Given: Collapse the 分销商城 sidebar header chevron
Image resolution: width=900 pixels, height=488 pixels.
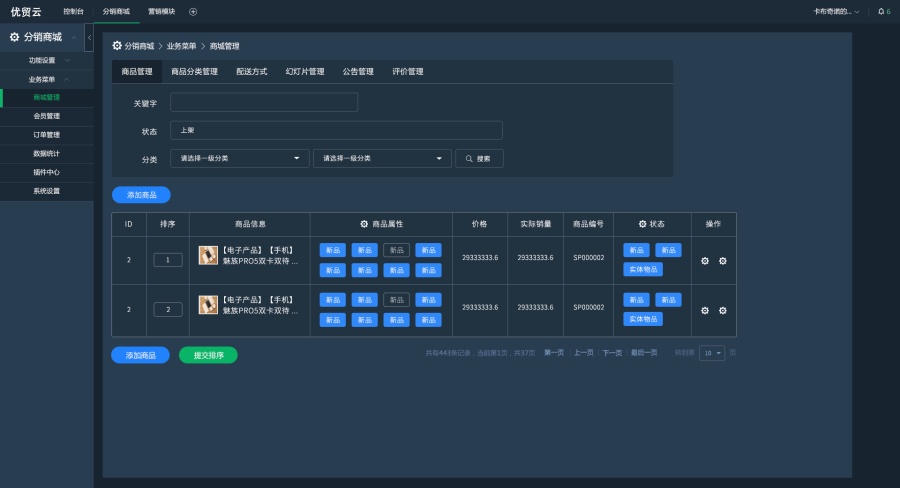Looking at the screenshot, I should pos(74,37).
